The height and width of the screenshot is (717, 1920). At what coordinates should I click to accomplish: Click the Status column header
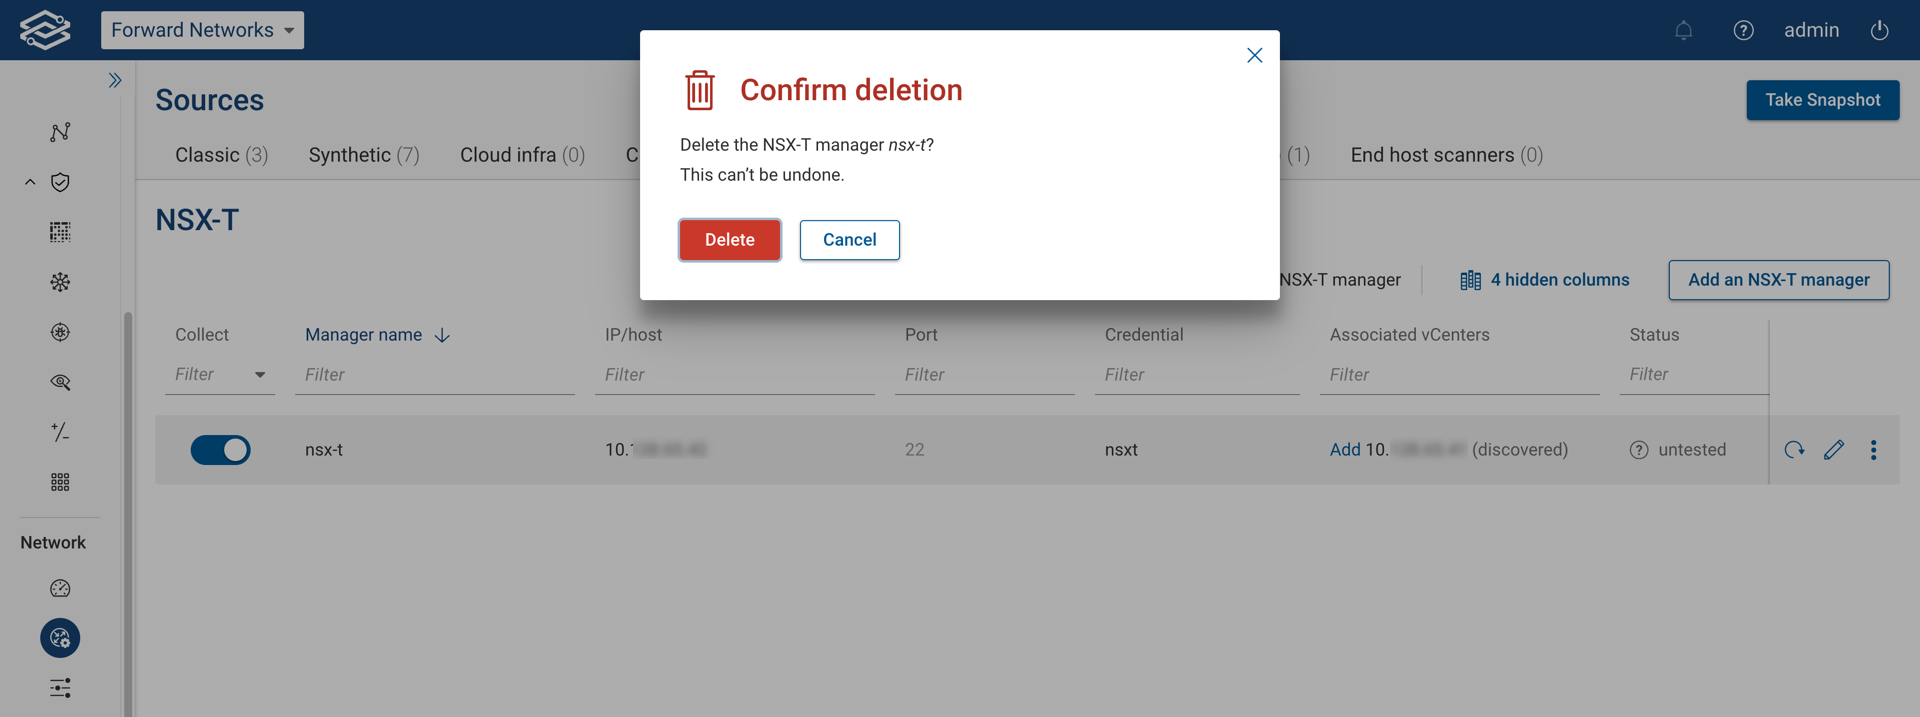pos(1654,335)
